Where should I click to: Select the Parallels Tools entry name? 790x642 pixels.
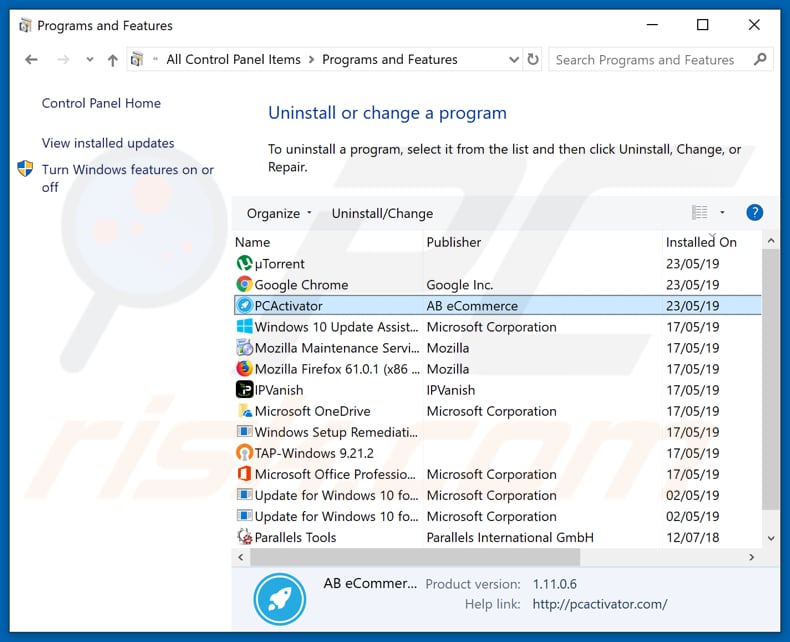tap(295, 538)
